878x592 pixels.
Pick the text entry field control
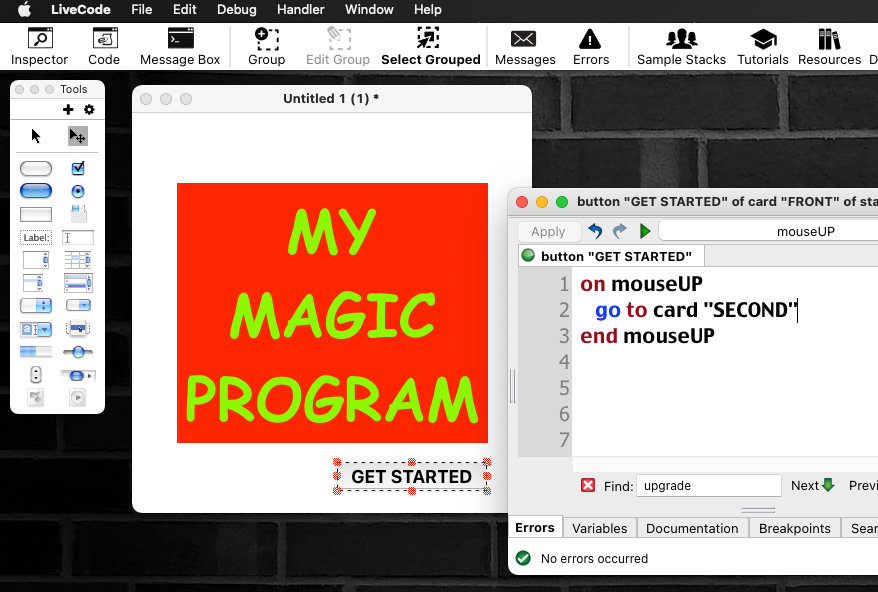pos(78,237)
